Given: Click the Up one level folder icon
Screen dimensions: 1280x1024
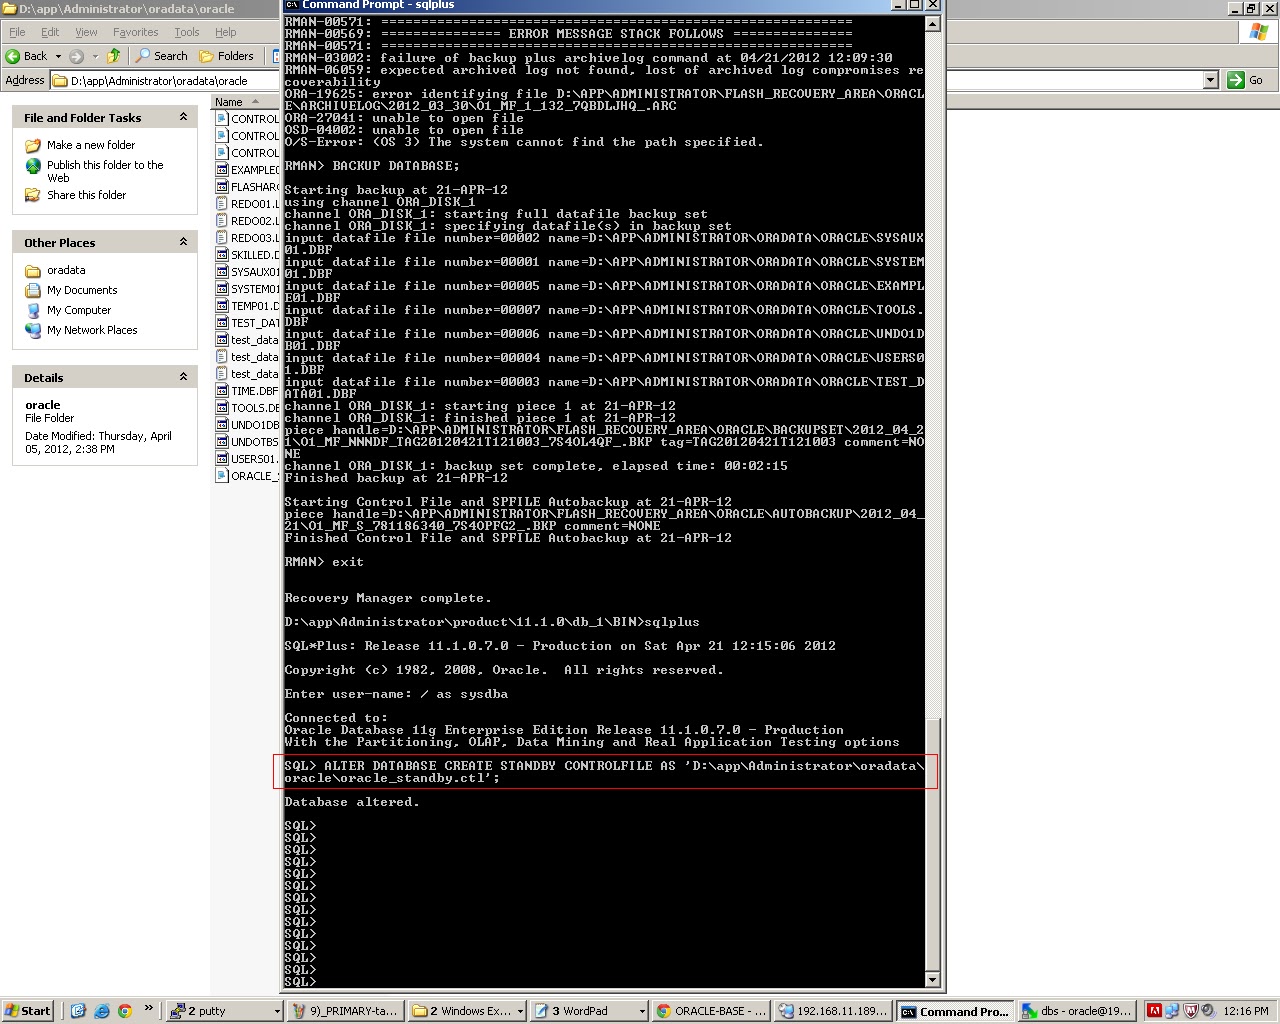Looking at the screenshot, I should 113,55.
